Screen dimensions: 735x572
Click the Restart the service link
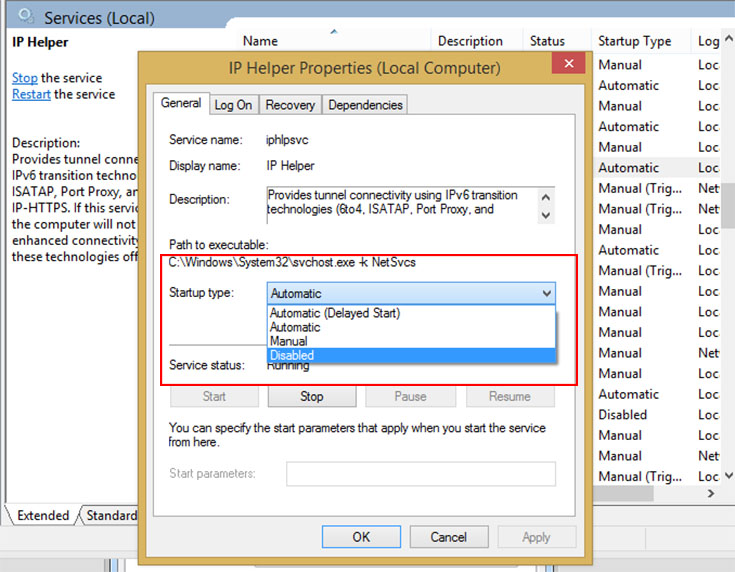coord(31,94)
